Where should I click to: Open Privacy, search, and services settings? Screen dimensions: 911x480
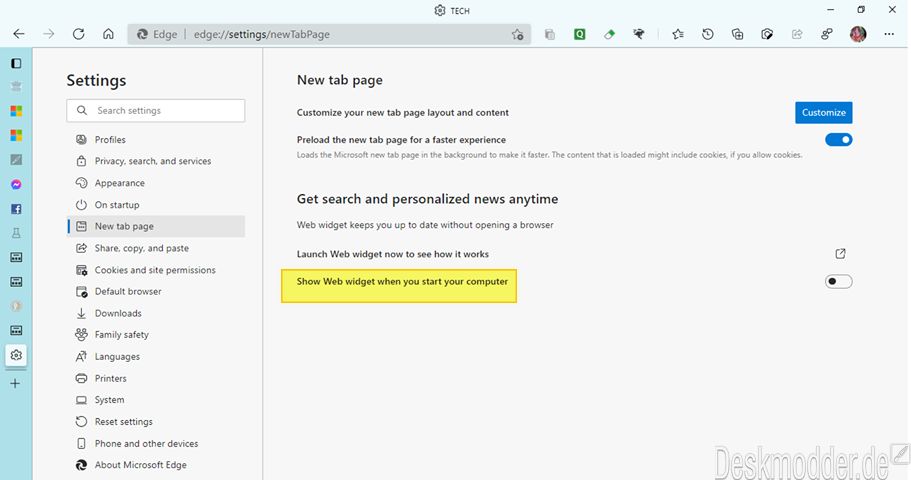pyautogui.click(x=156, y=161)
